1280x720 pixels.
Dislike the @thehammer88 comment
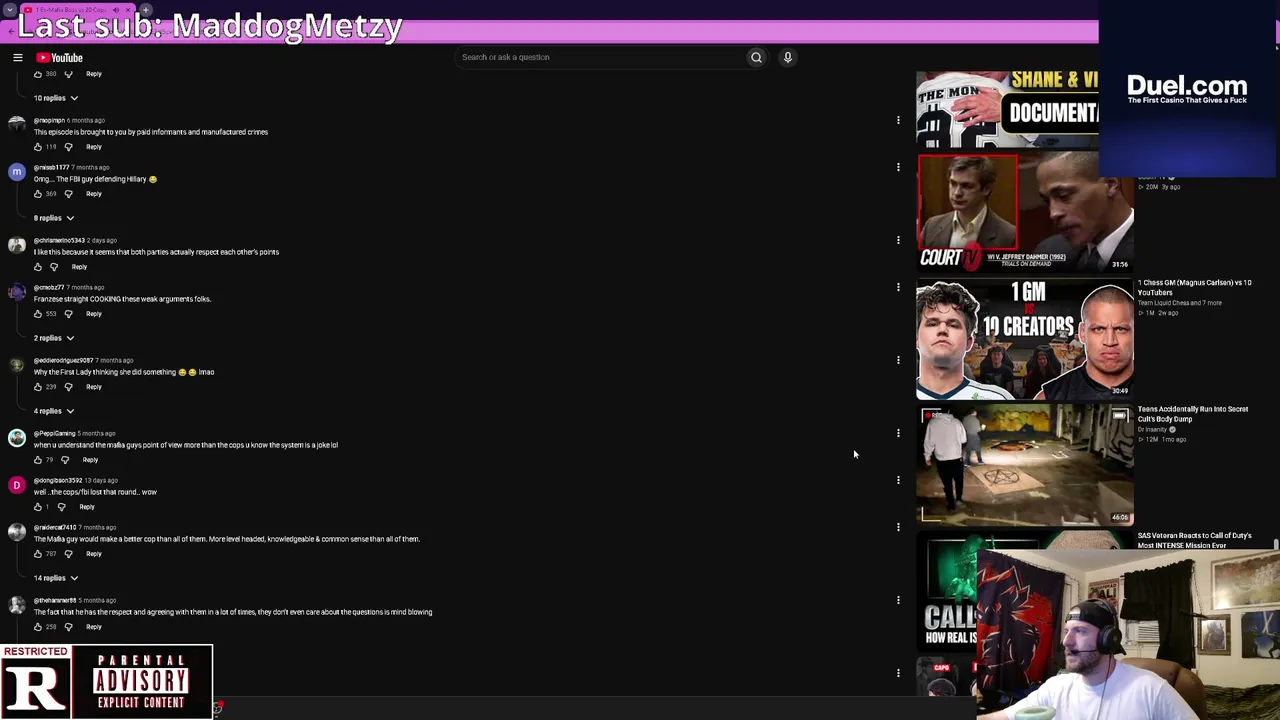68,627
